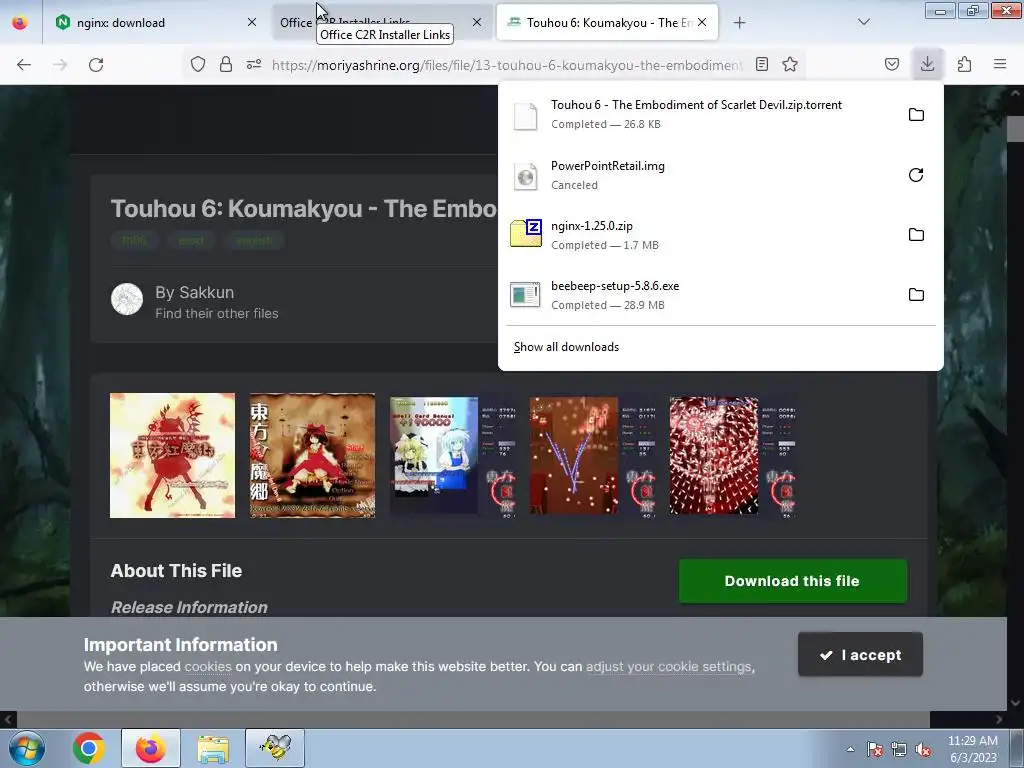The width and height of the screenshot is (1024, 768).
Task: Bookmark this page with the star
Action: pos(790,64)
